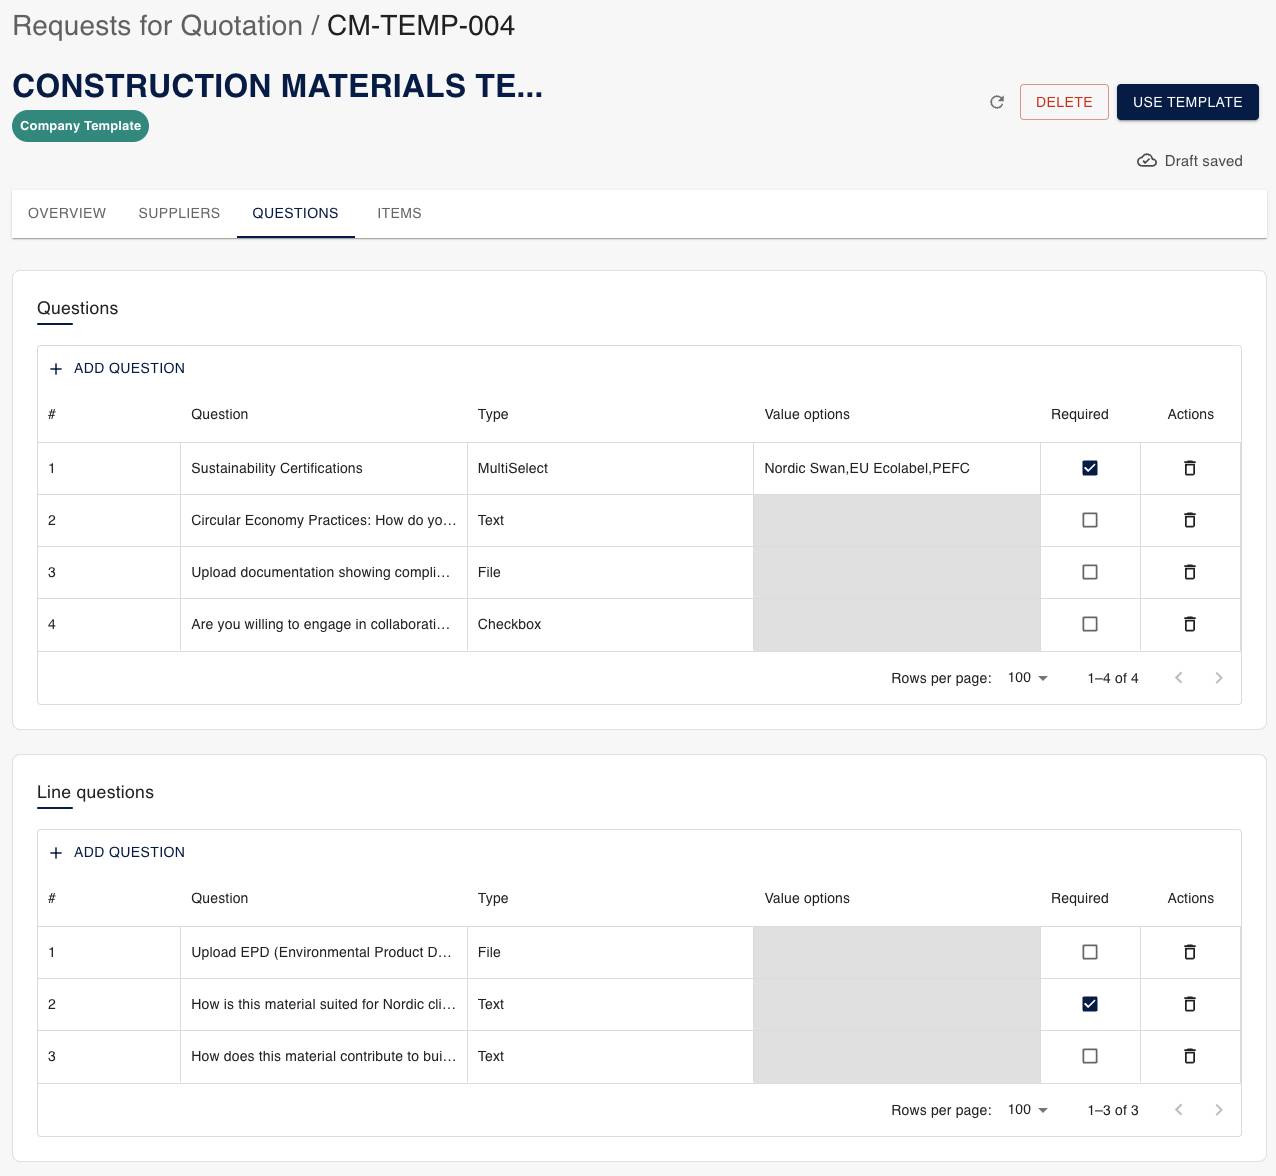Viewport: 1276px width, 1176px height.
Task: Open Rows per page dropdown in Questions table
Action: pyautogui.click(x=1028, y=678)
